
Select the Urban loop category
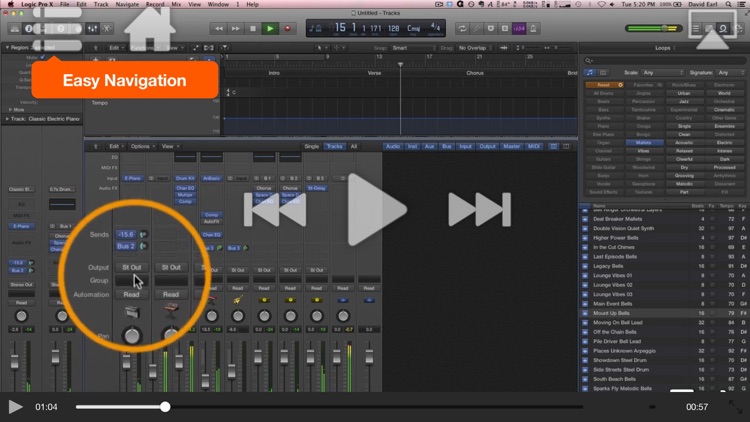click(684, 93)
